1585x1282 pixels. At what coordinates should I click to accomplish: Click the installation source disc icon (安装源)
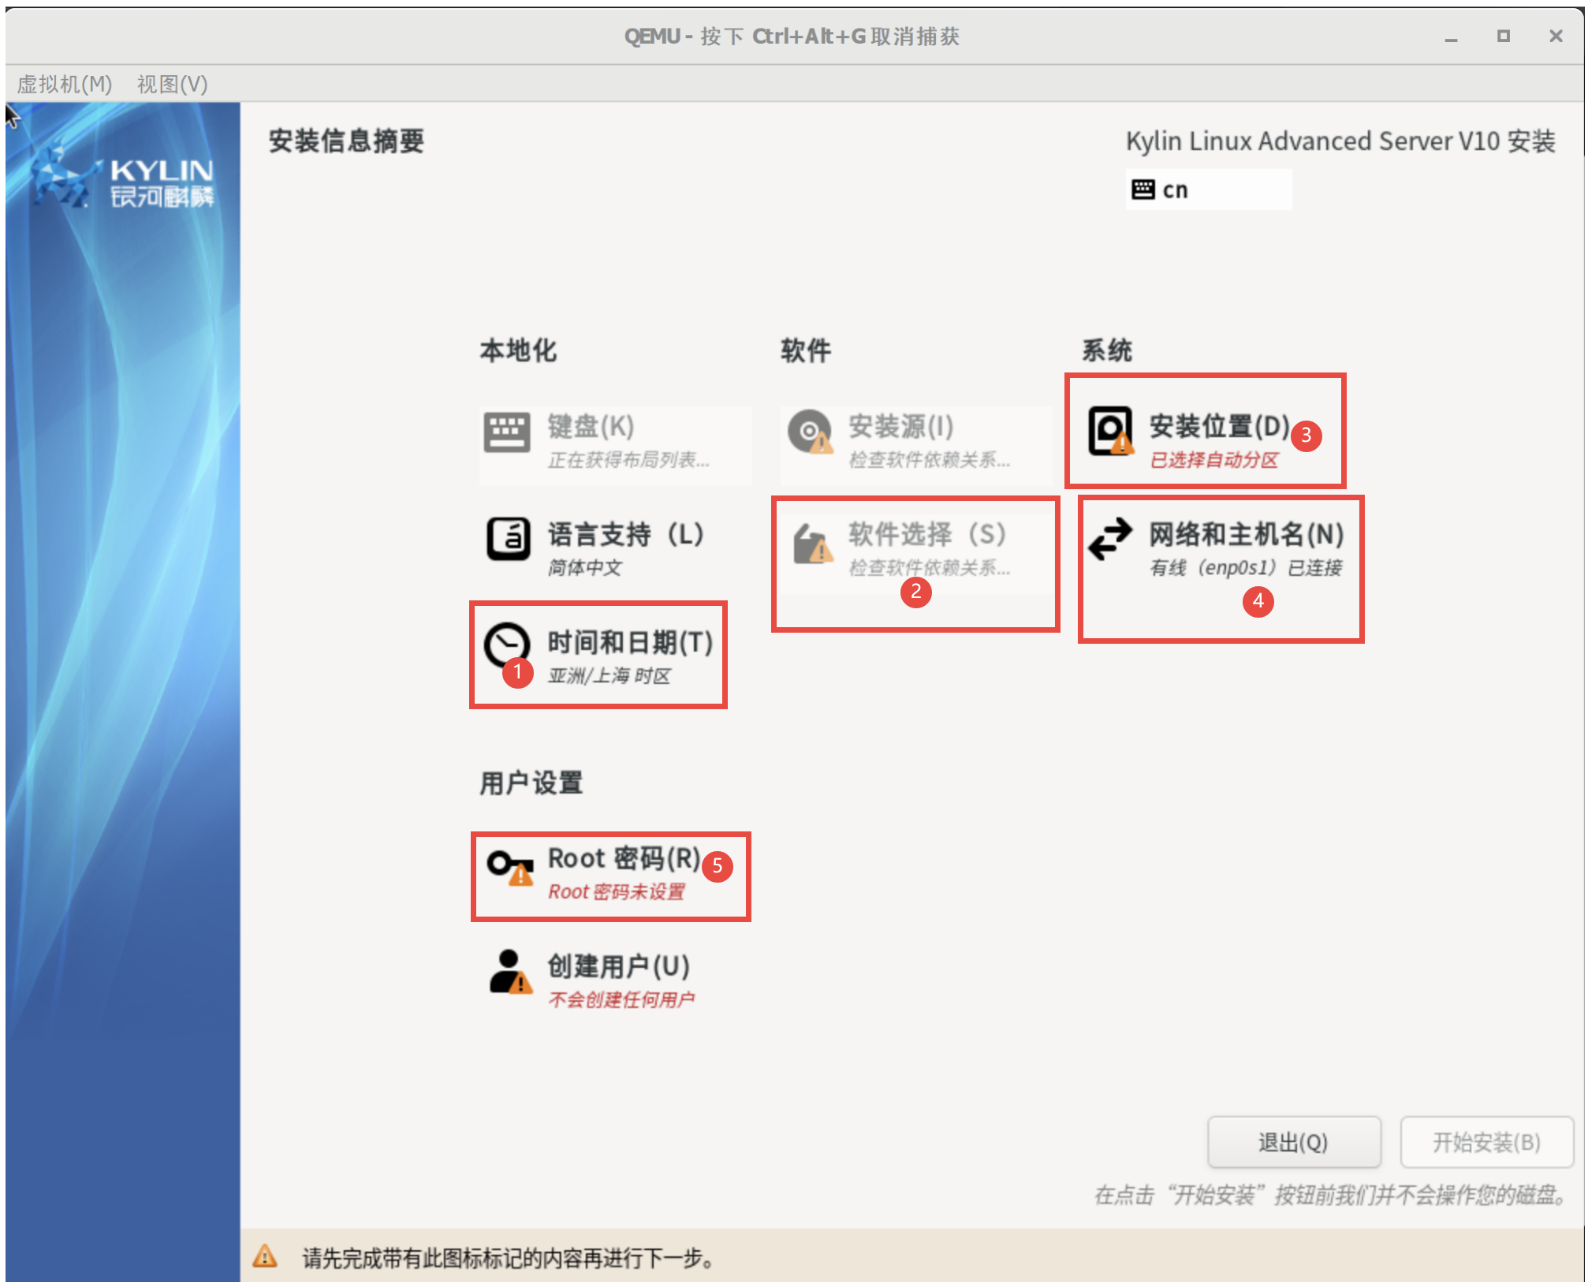tap(810, 432)
